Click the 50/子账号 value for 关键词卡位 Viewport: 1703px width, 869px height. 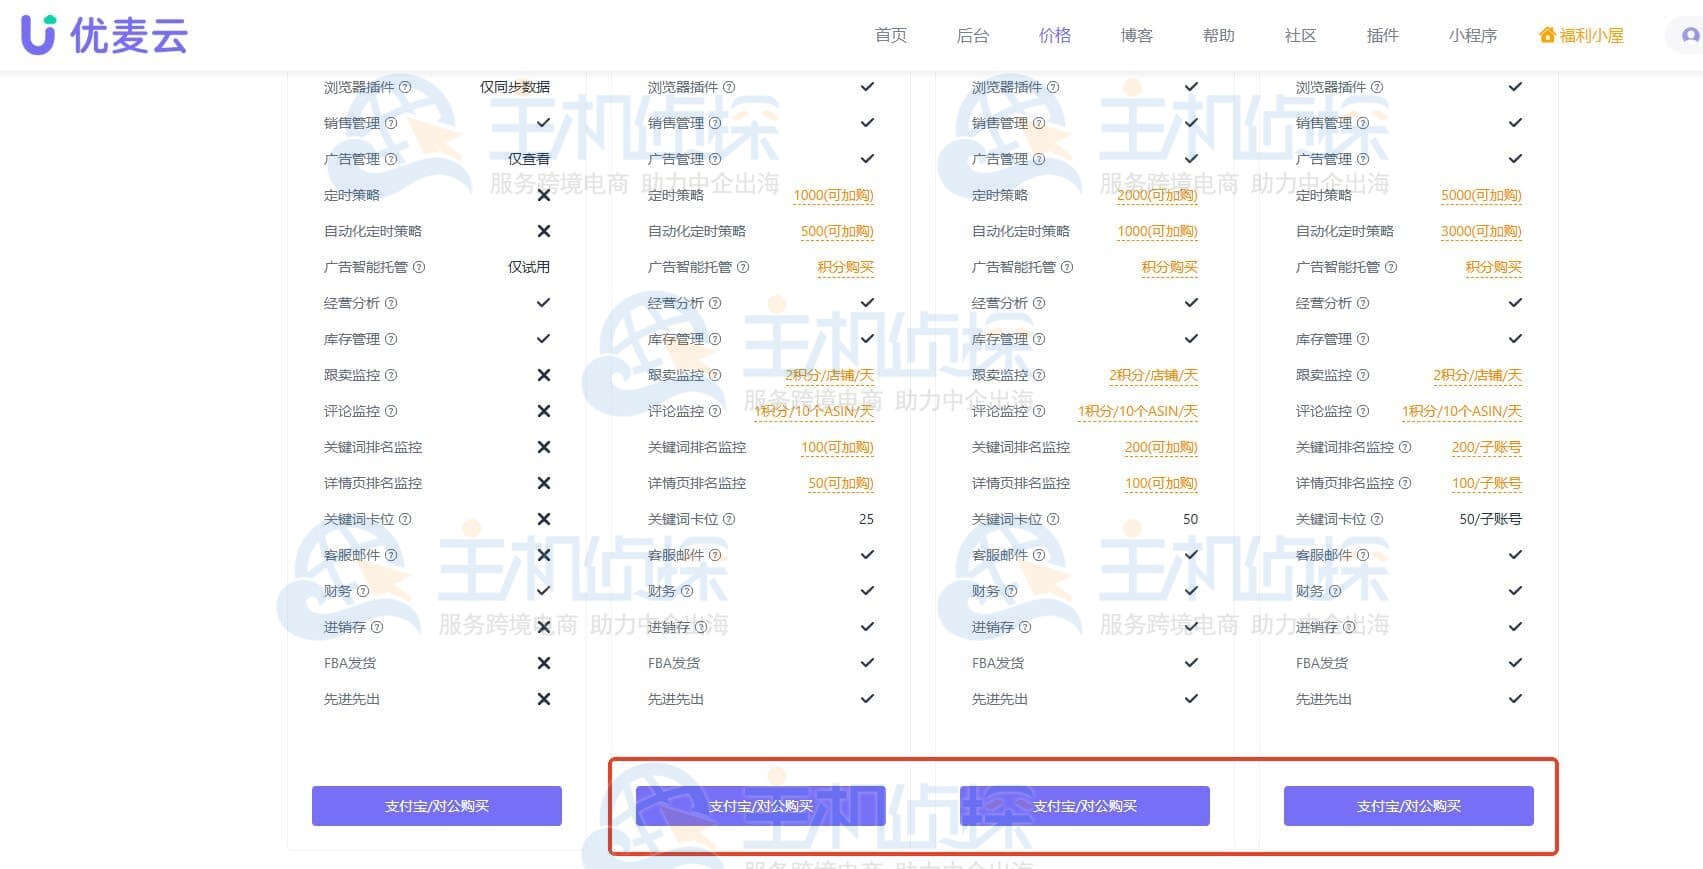click(1491, 519)
